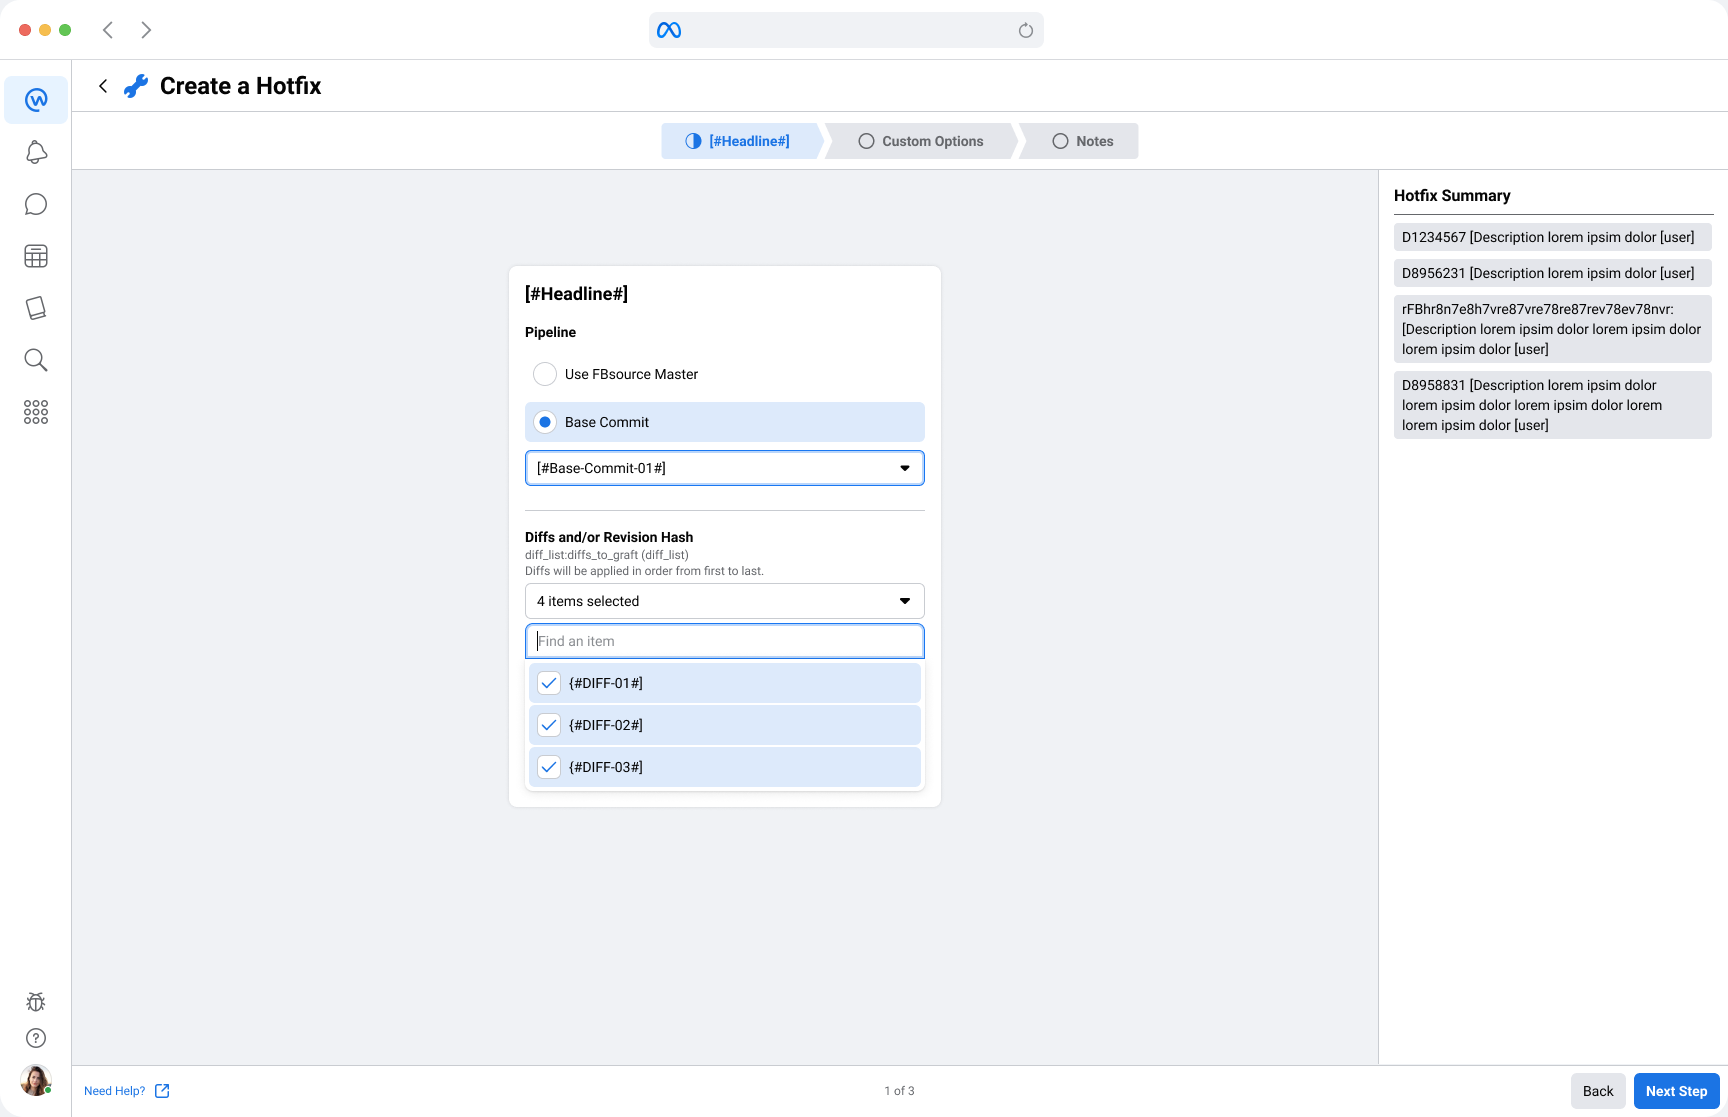Click browser back navigation arrow
The image size is (1728, 1117).
(x=108, y=30)
